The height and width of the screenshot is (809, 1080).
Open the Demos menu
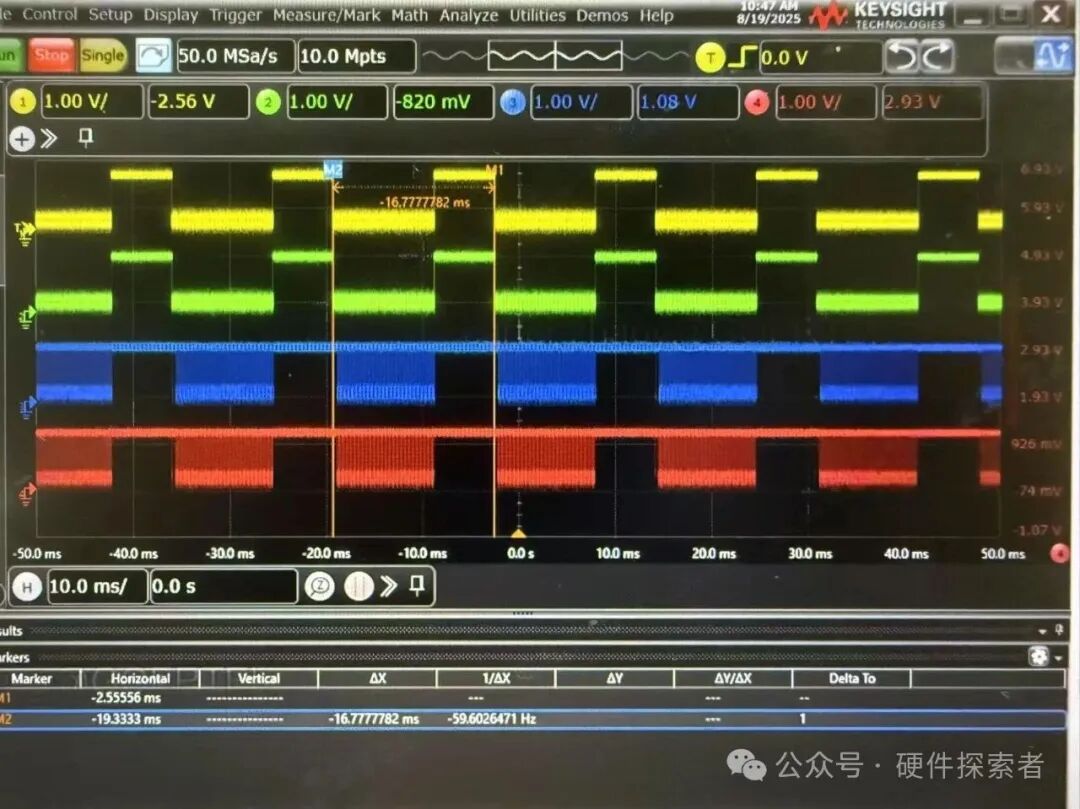pos(602,15)
